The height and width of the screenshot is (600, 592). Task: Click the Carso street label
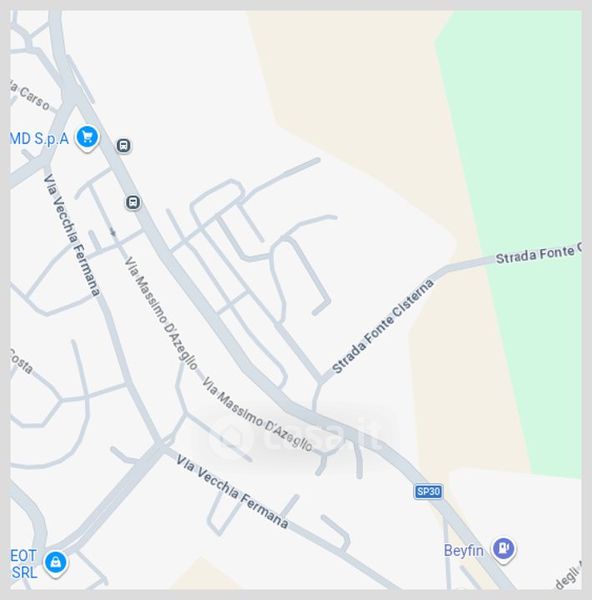click(30, 96)
